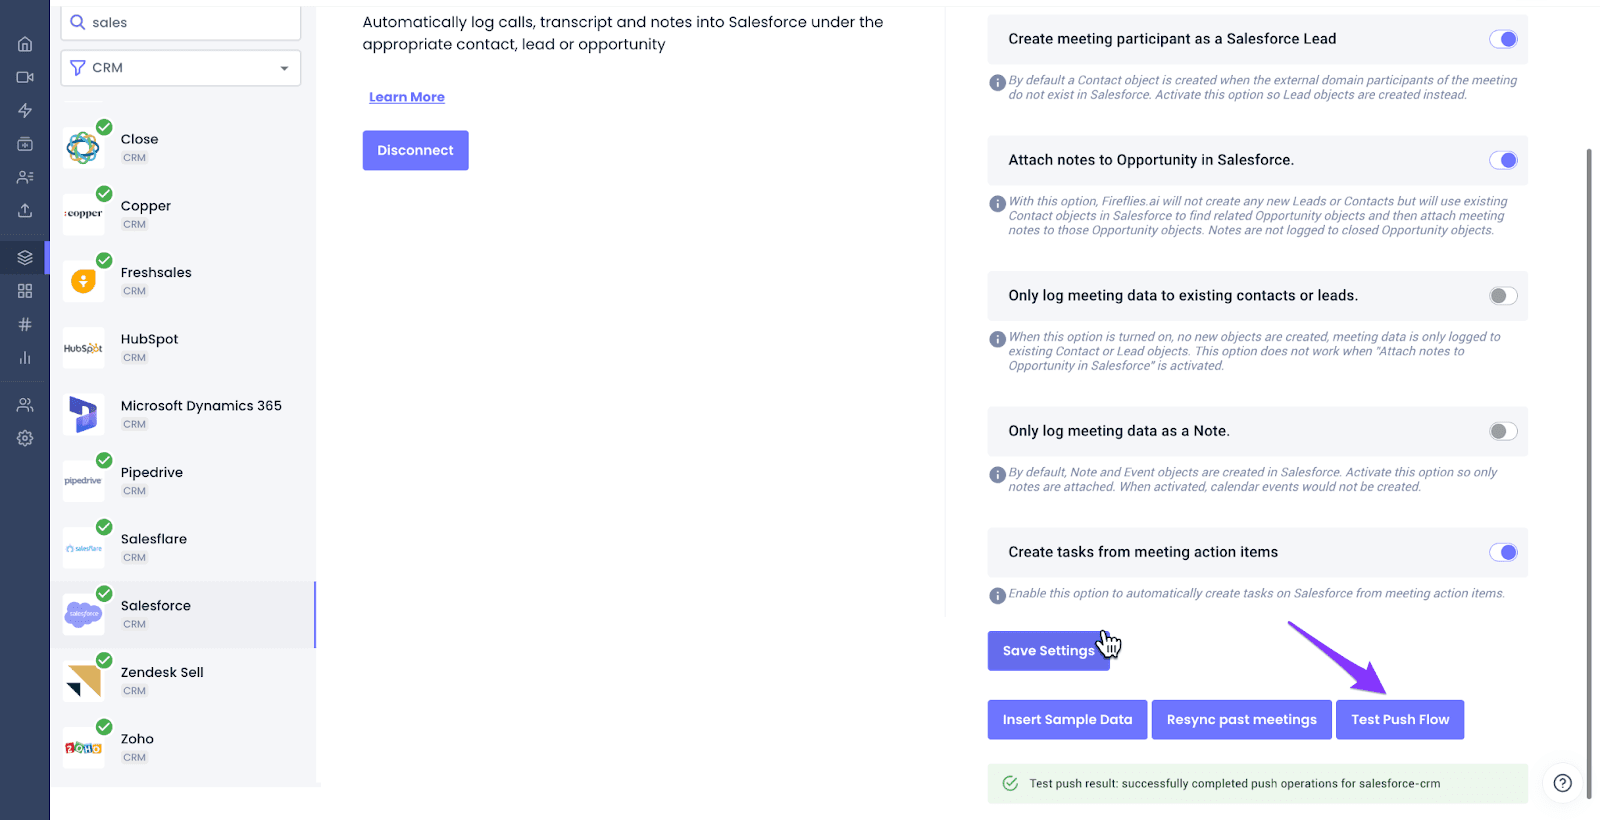1600x820 pixels.
Task: Open the hashtag topics sidebar icon
Action: pos(25,324)
